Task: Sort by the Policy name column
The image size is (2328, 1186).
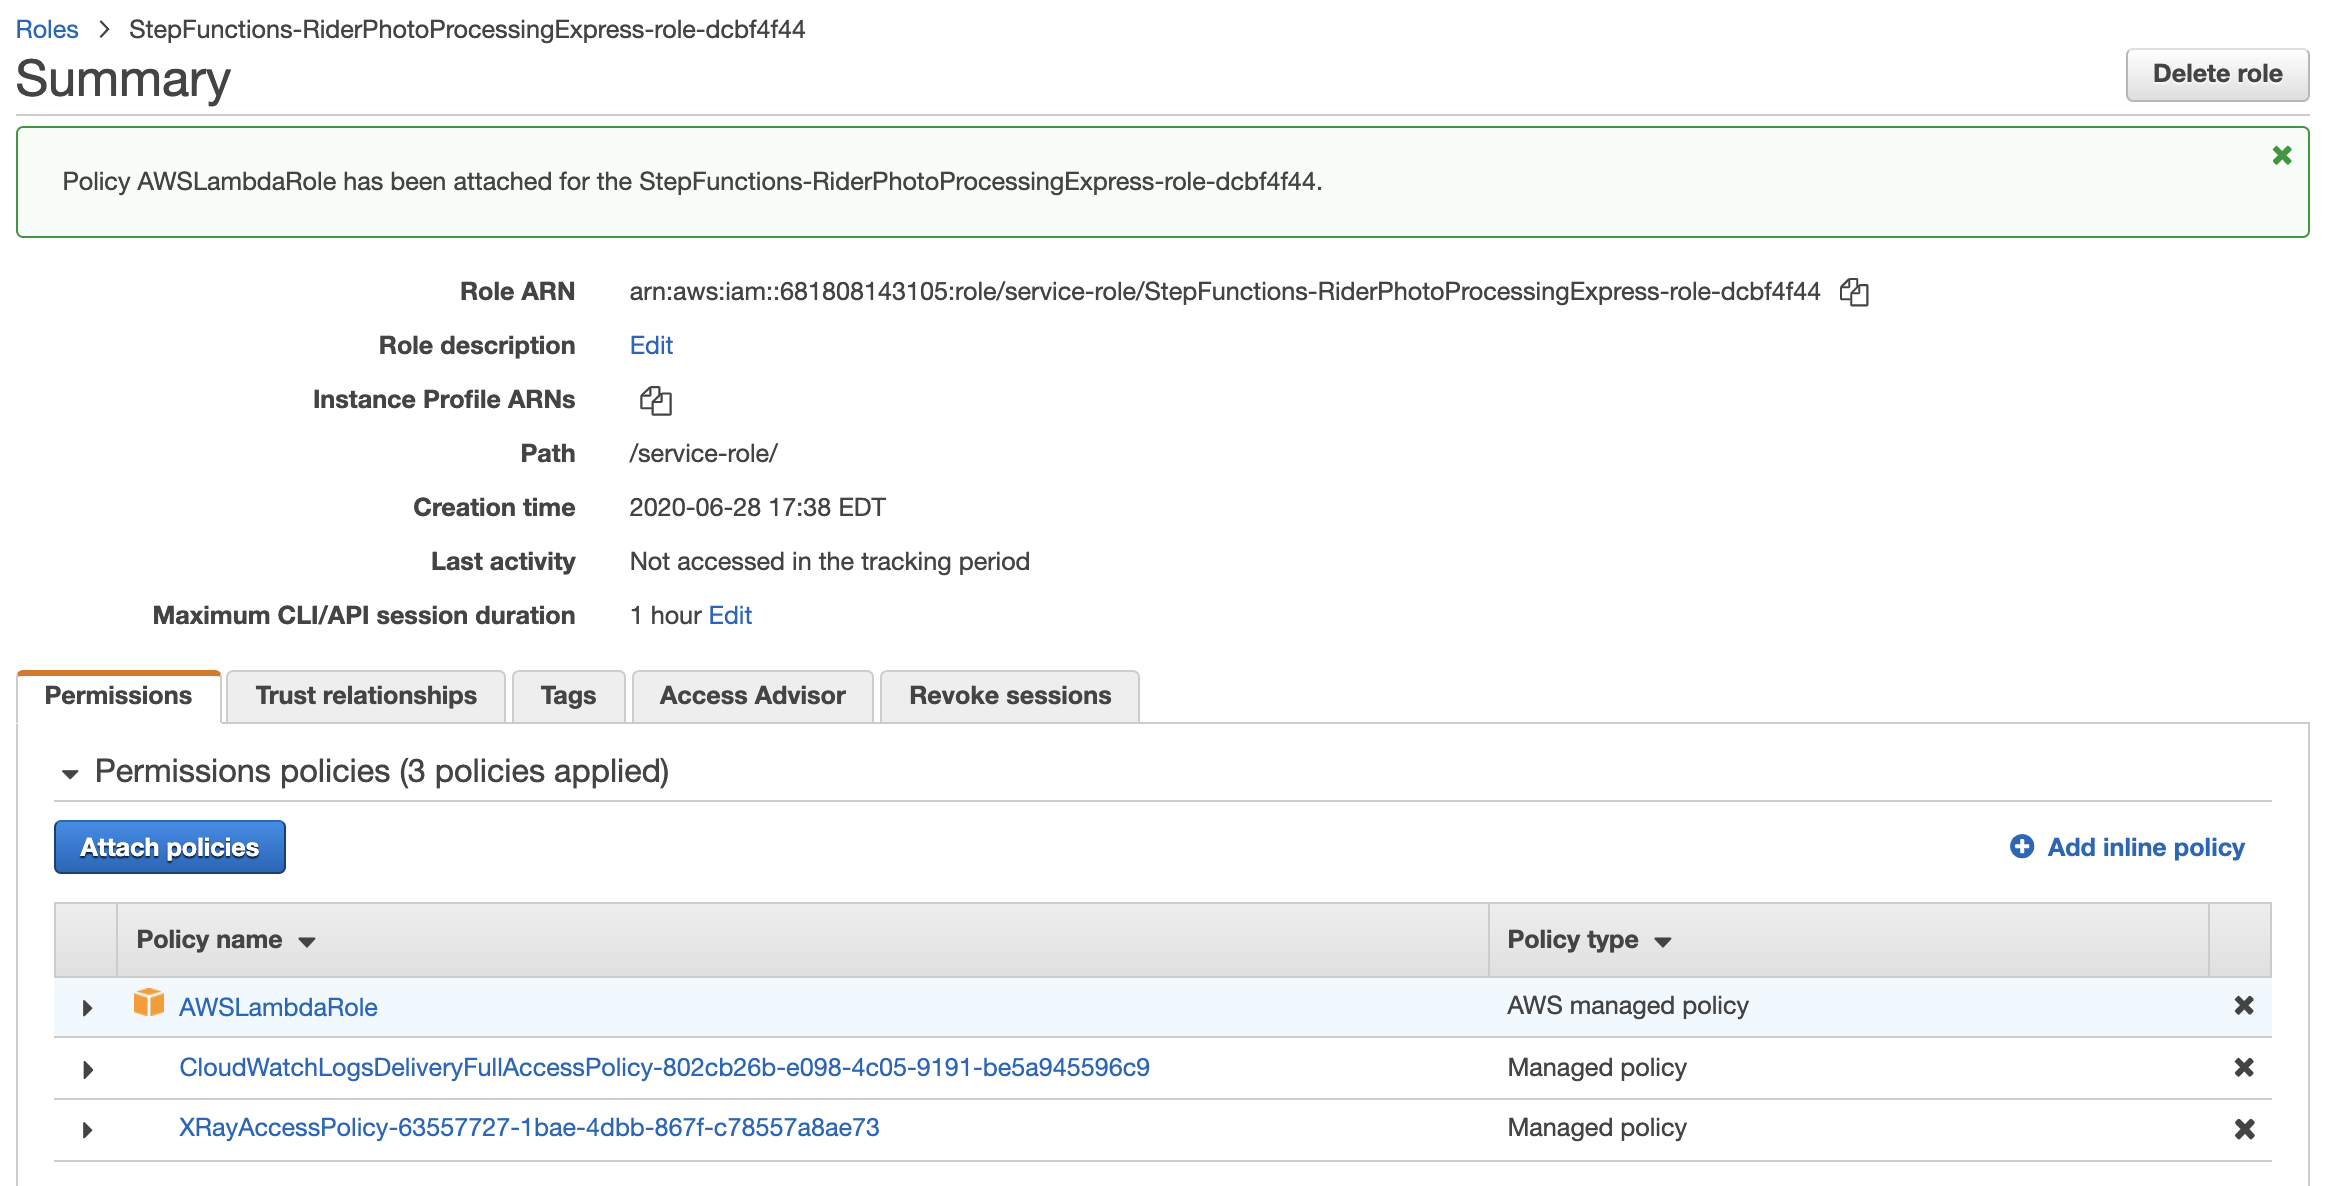Action: 226,940
